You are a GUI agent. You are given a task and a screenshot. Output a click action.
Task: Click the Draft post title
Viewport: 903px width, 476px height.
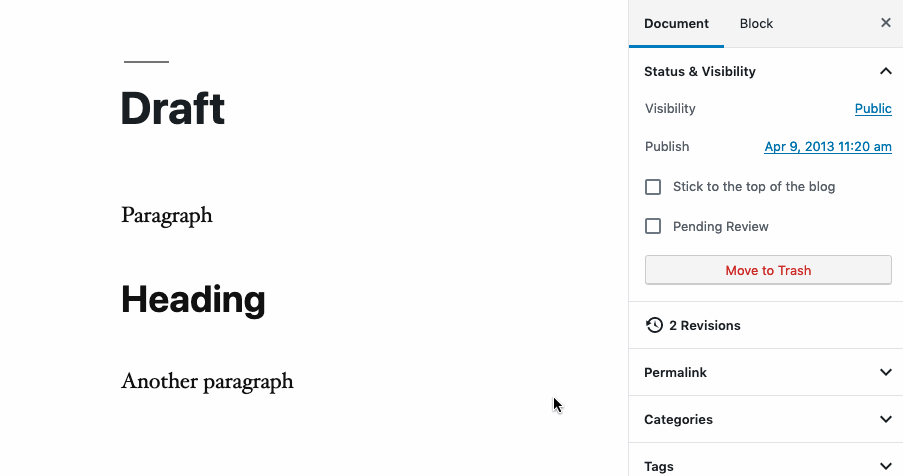173,108
